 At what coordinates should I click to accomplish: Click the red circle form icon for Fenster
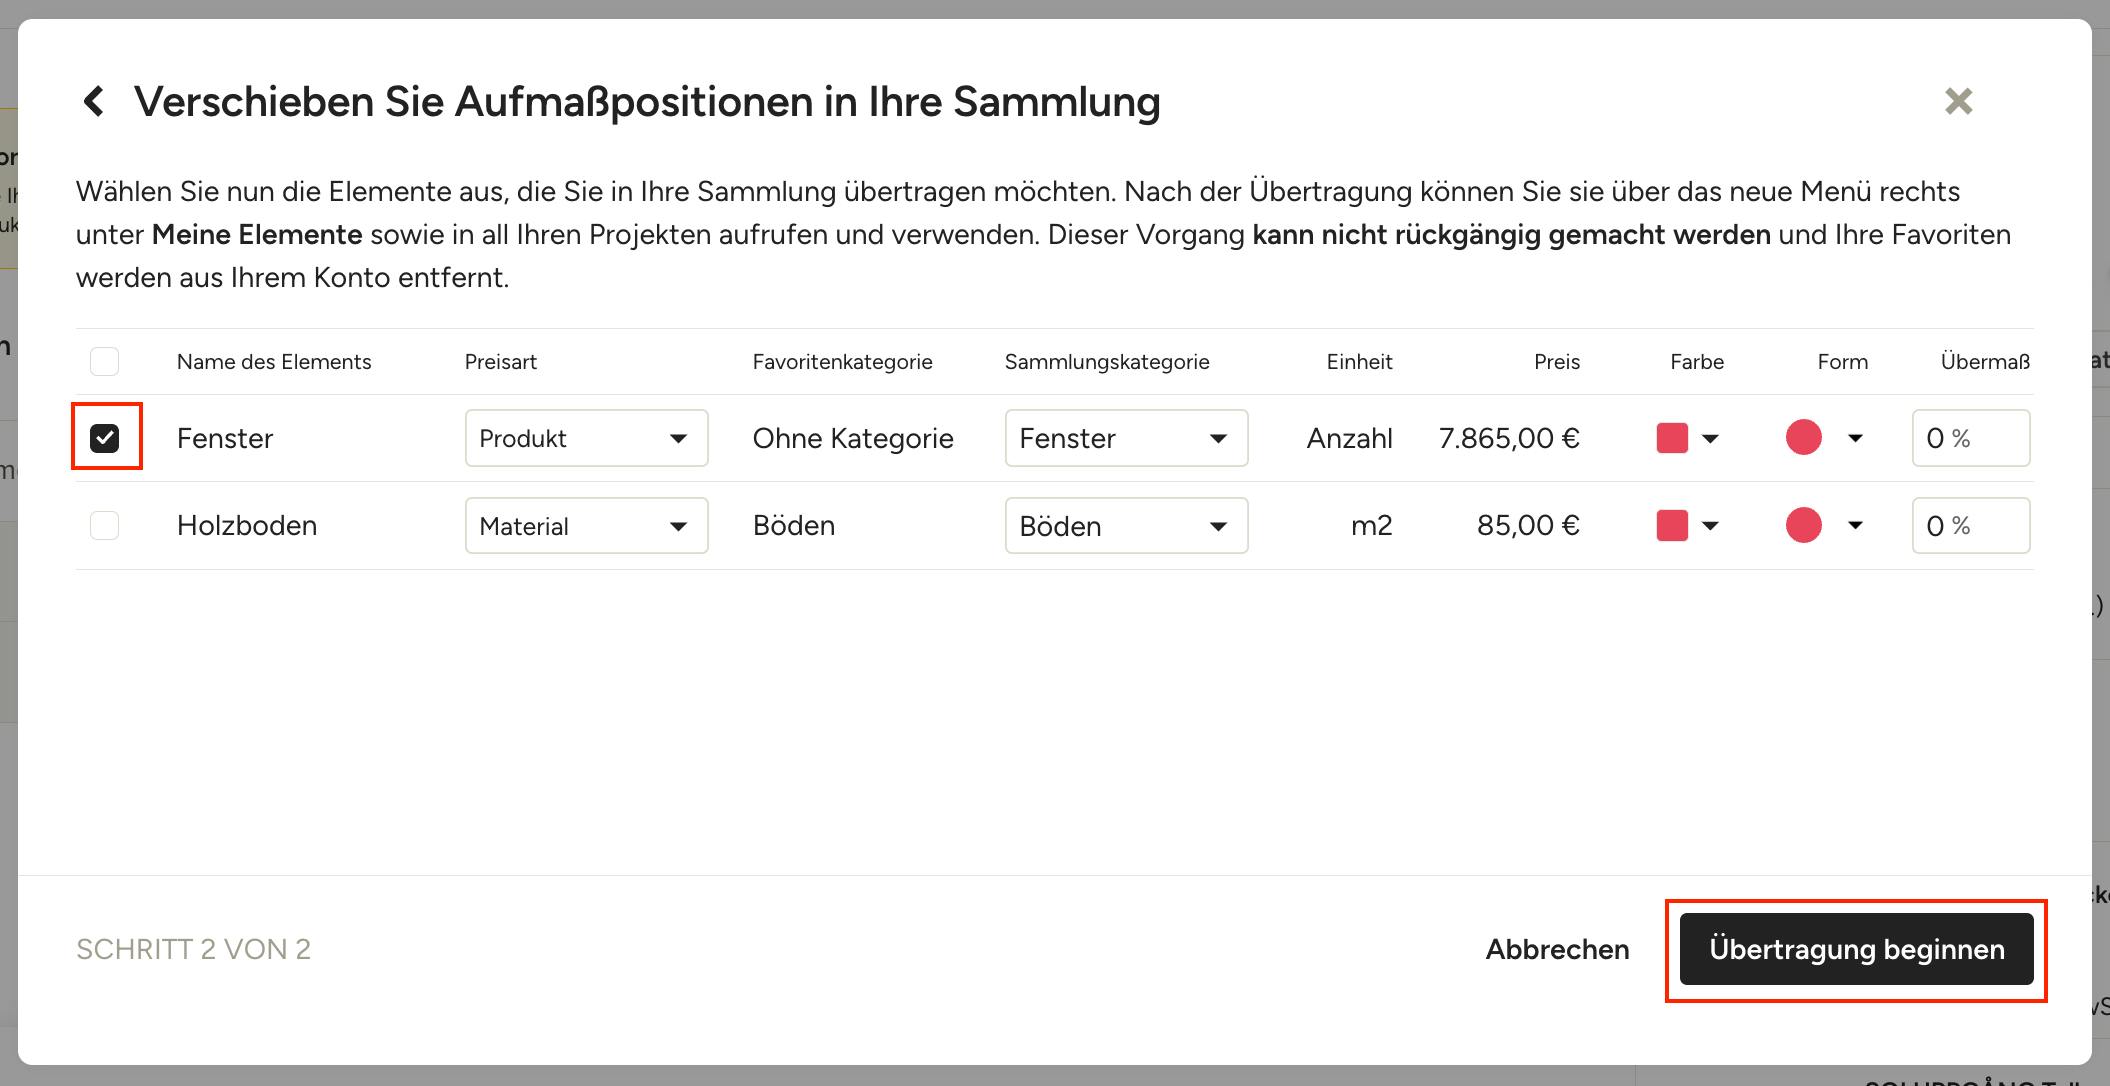click(1804, 438)
